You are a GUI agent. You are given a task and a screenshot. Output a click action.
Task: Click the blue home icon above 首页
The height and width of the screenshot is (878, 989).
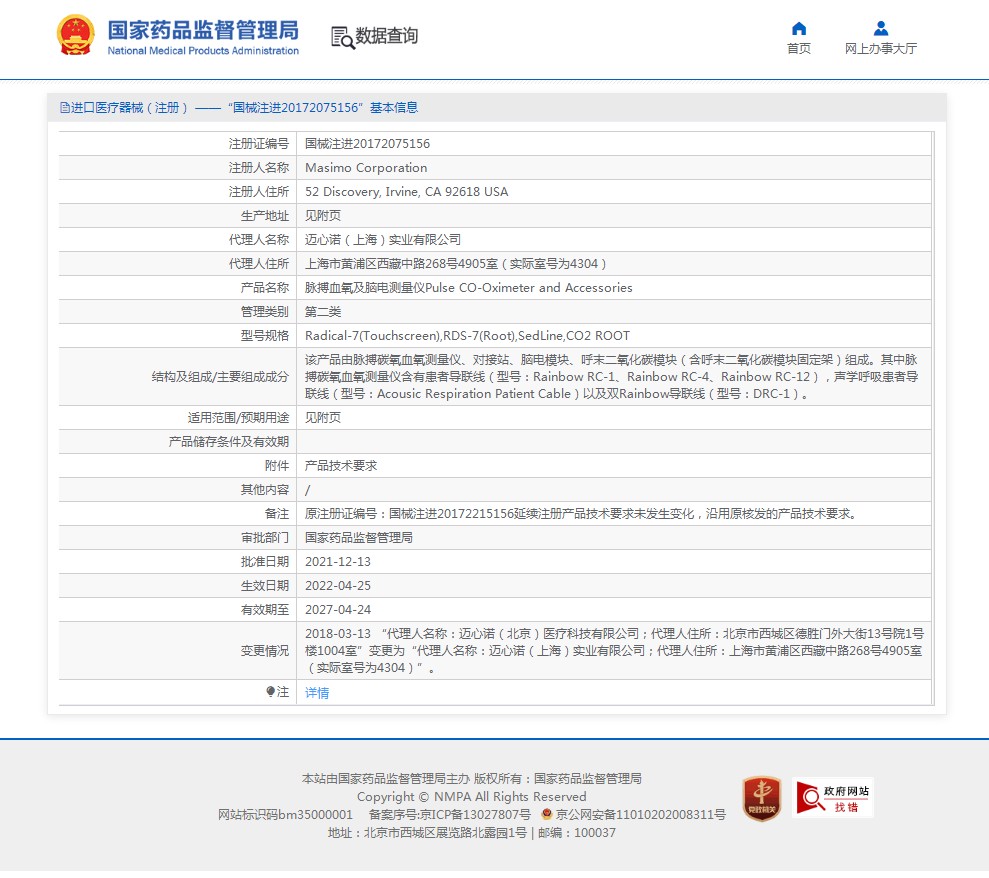[799, 28]
